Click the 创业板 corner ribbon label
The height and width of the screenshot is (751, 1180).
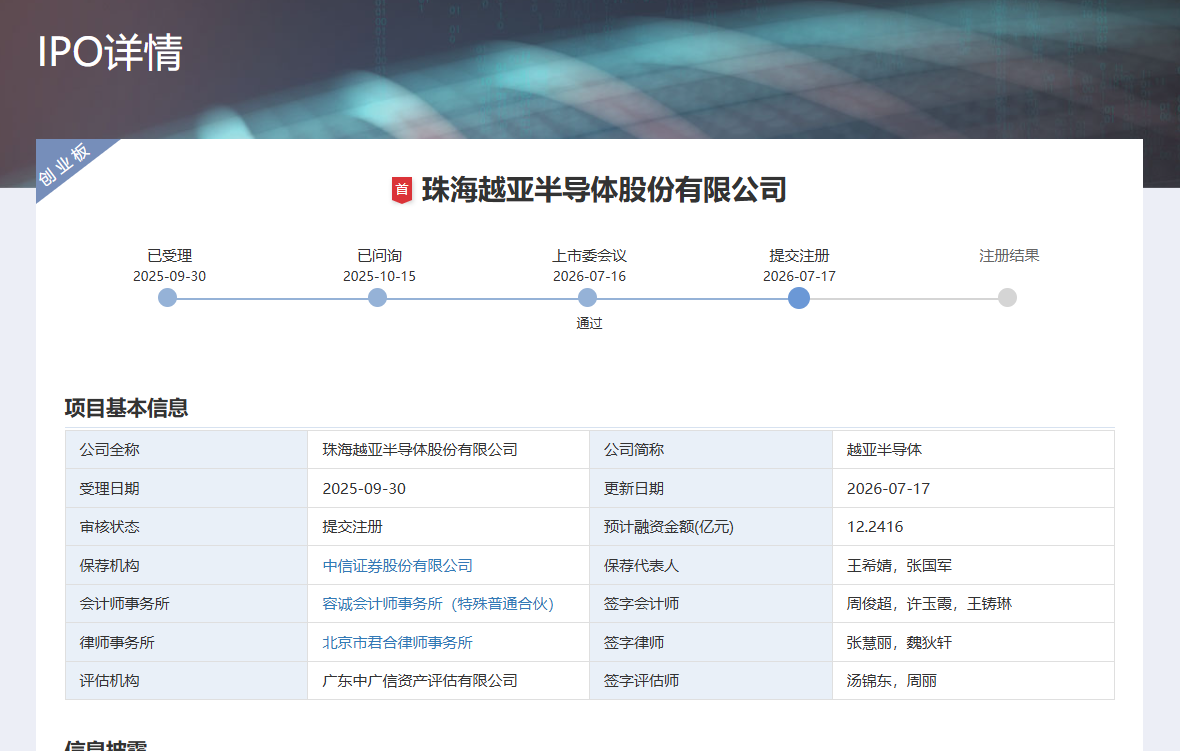[65, 164]
